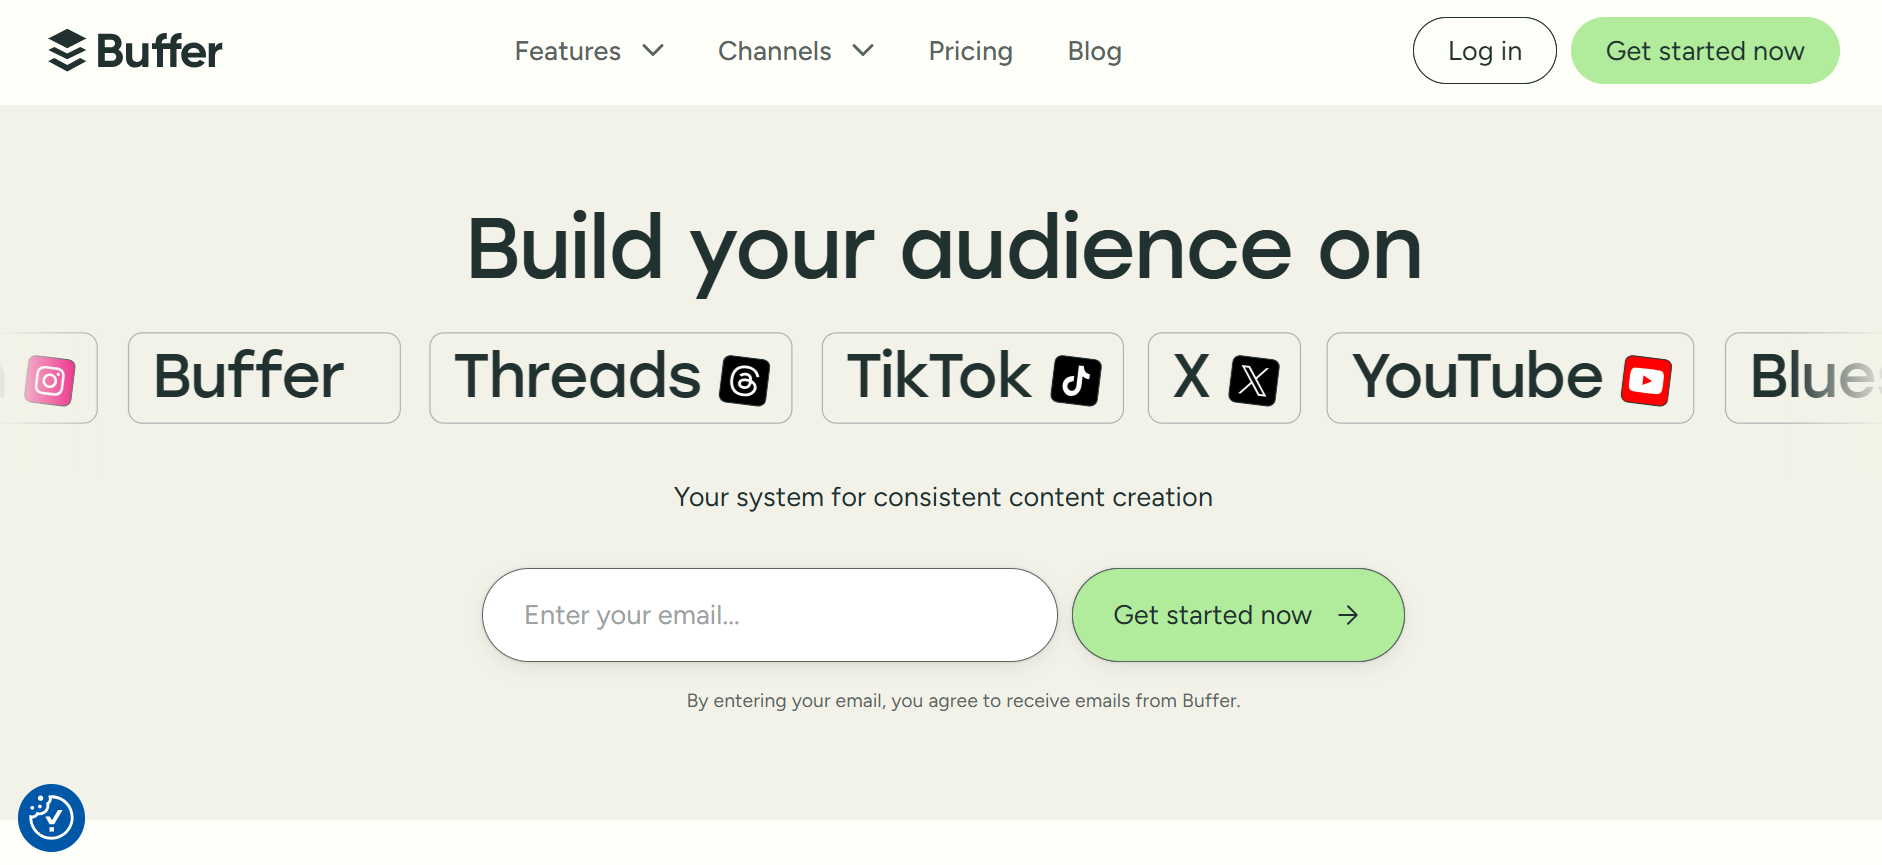Image resolution: width=1882 pixels, height=865 pixels.
Task: Click the Instagram icon chip
Action: 49,379
